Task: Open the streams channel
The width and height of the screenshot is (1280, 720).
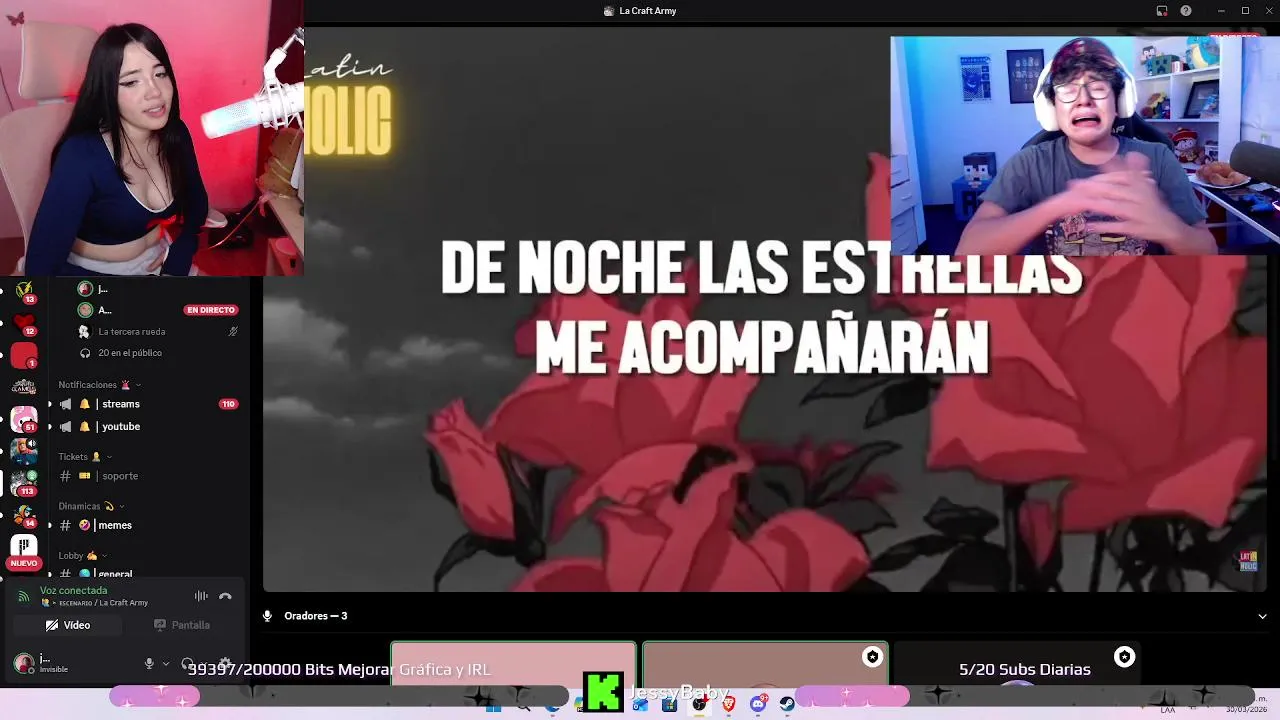Action: click(x=146, y=404)
